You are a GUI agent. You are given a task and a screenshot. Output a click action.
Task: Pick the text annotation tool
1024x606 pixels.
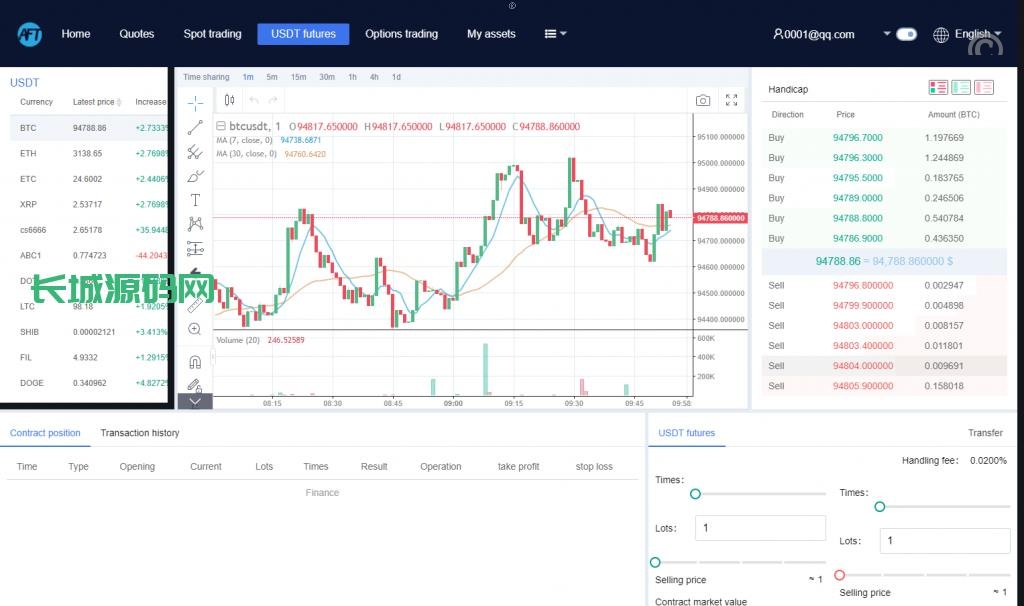tap(195, 200)
